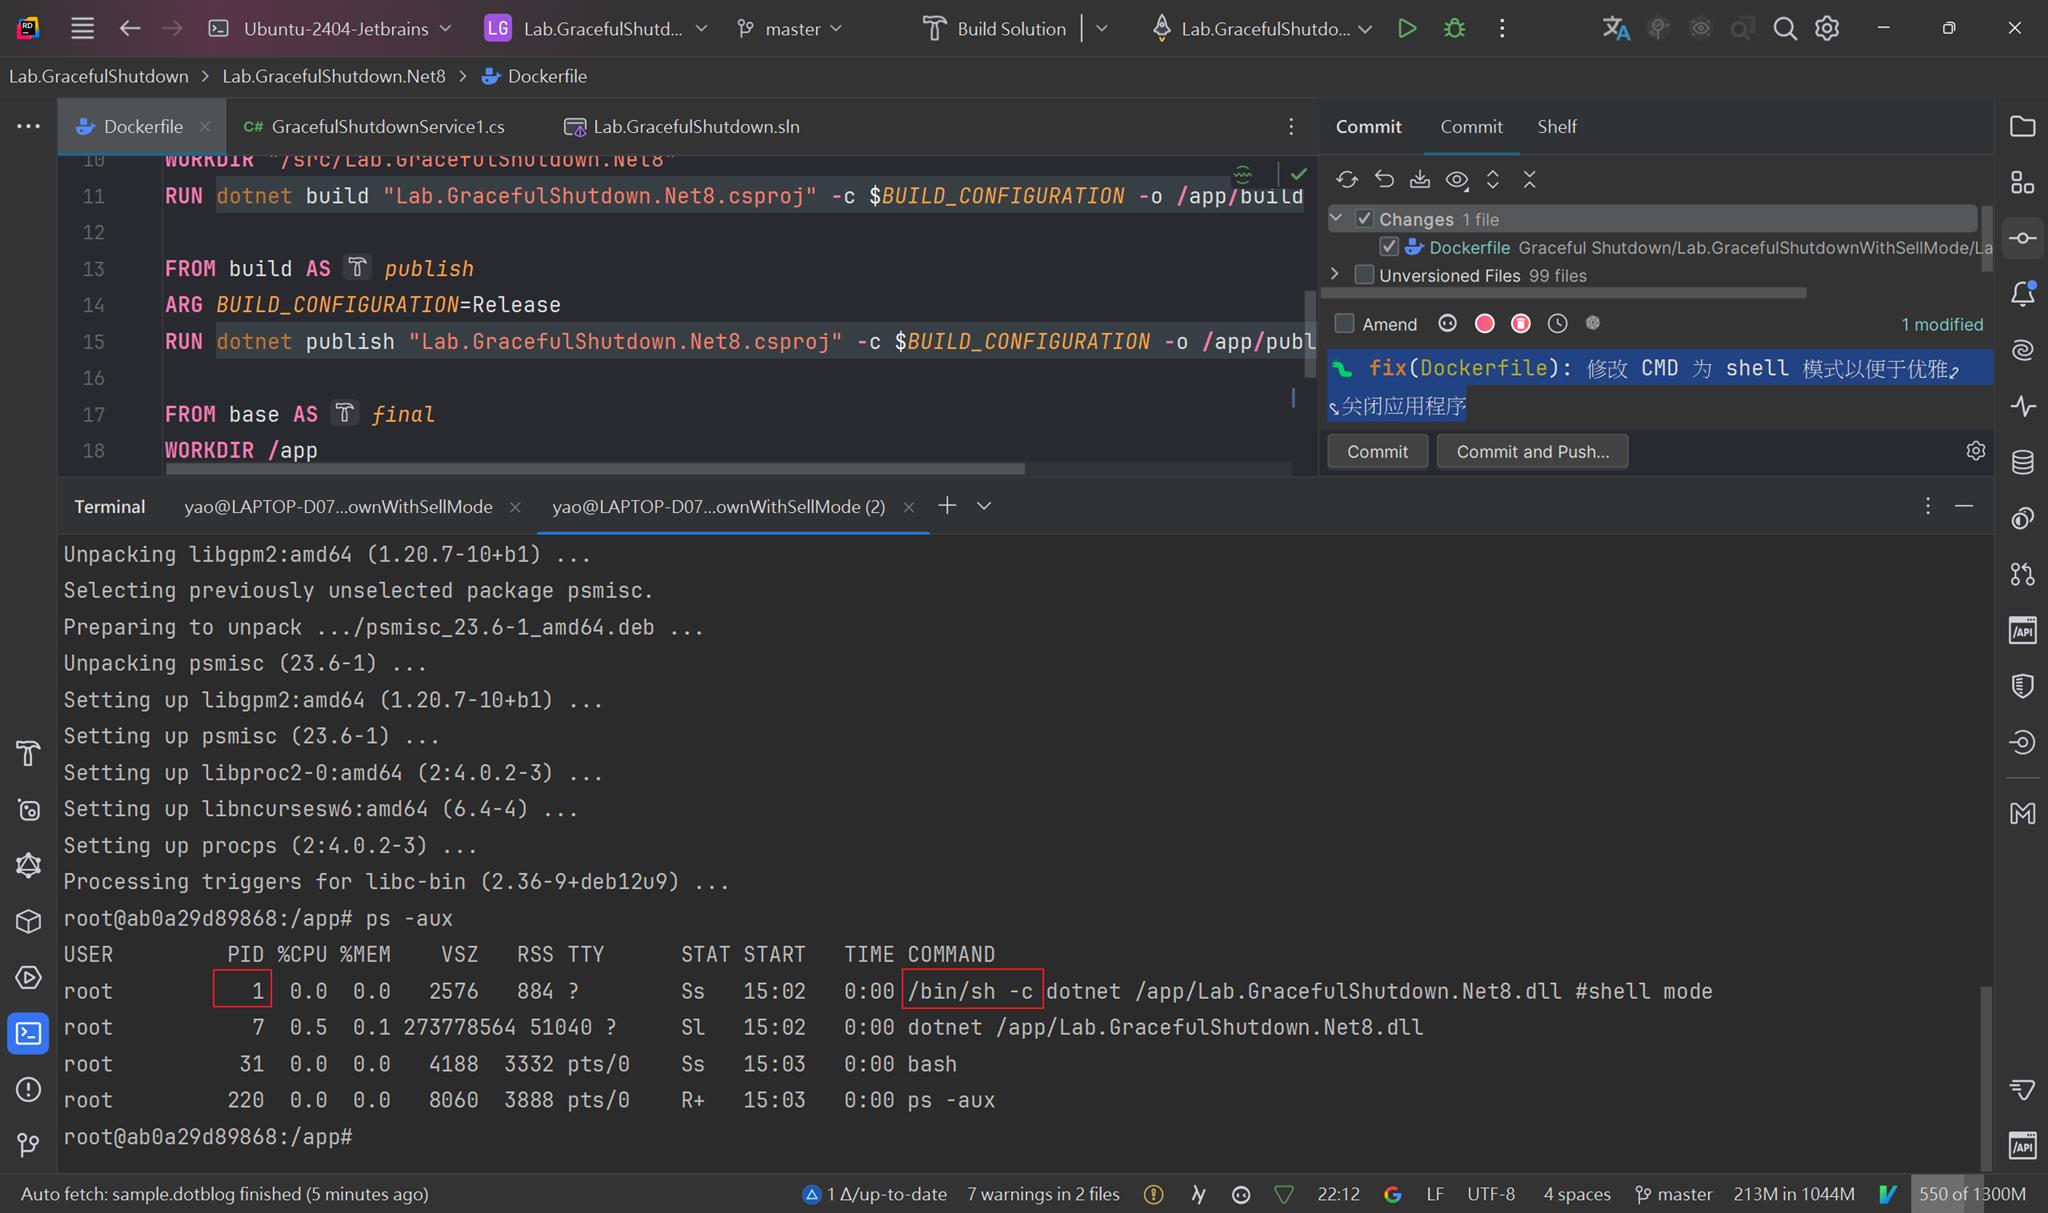Open the Database tool window icon
The height and width of the screenshot is (1213, 2048).
2022,462
